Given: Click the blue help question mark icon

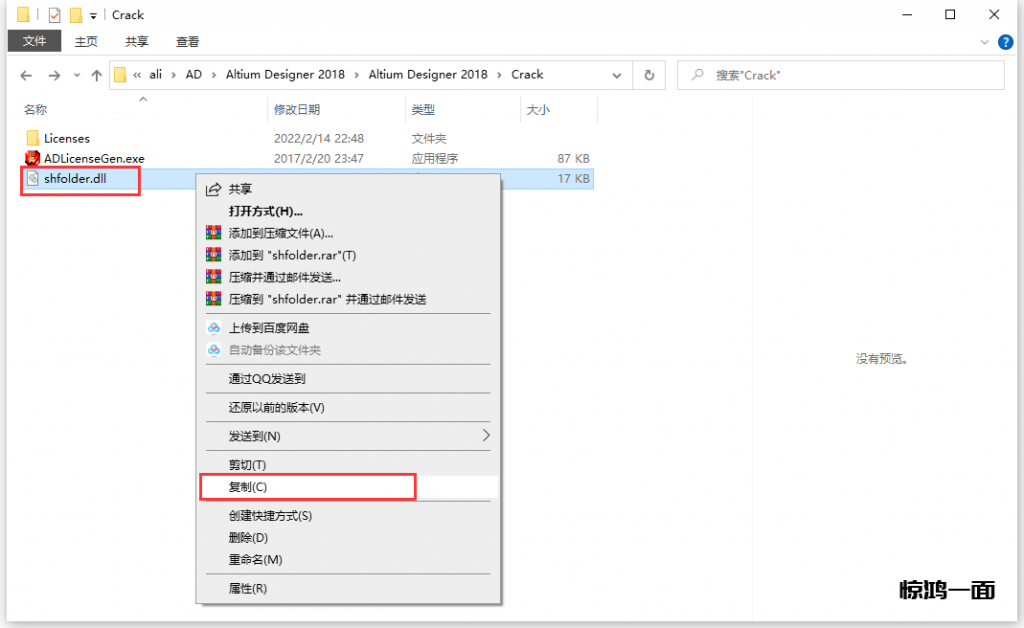Looking at the screenshot, I should pyautogui.click(x=1006, y=41).
